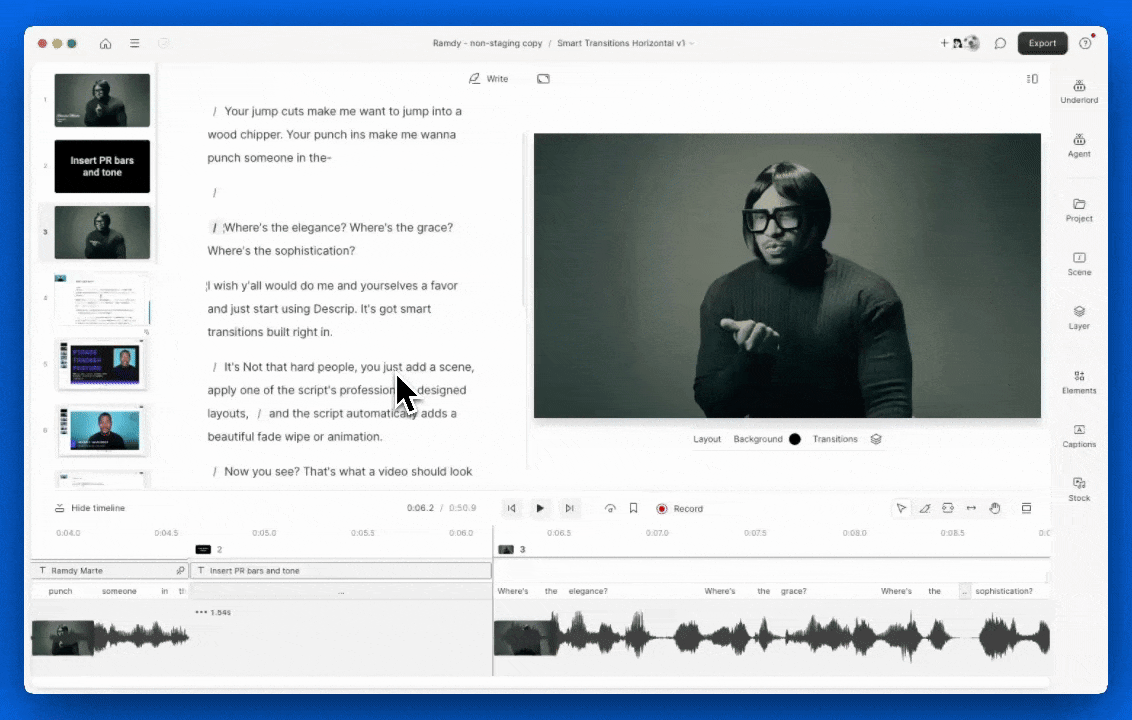Open the hamburger menu near top left

134,43
